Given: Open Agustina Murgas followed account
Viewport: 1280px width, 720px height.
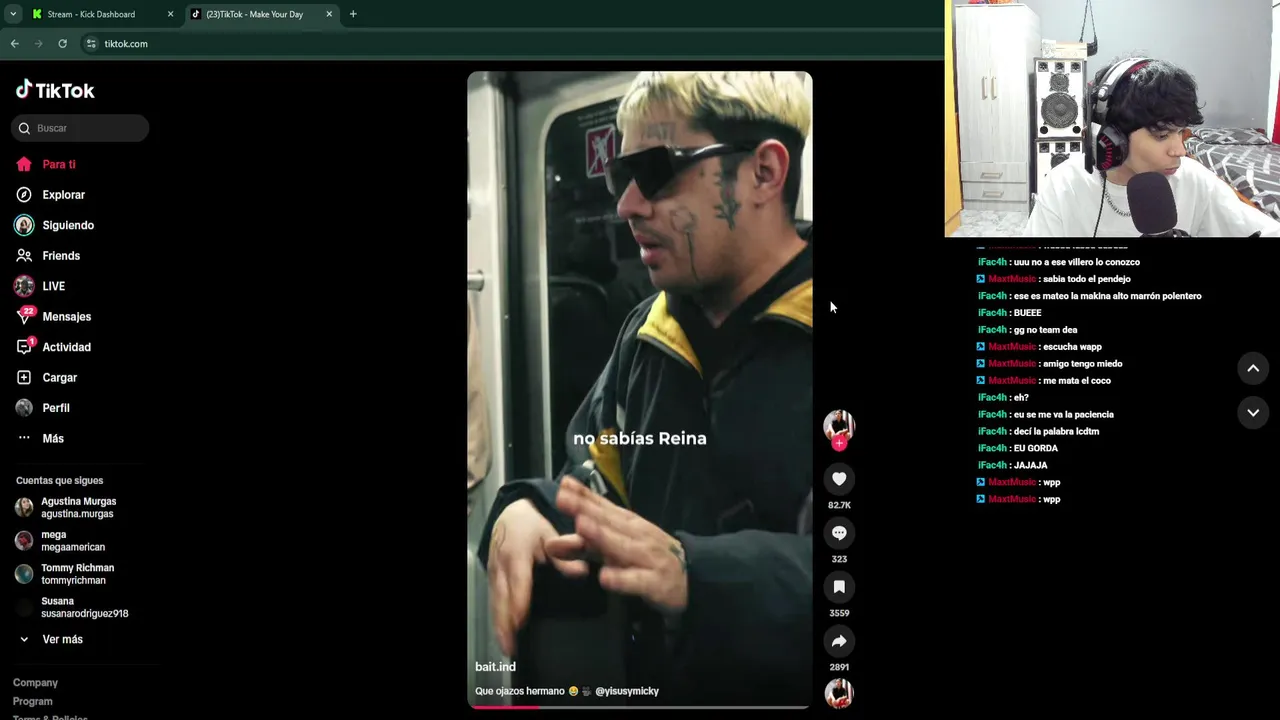Looking at the screenshot, I should (66, 507).
